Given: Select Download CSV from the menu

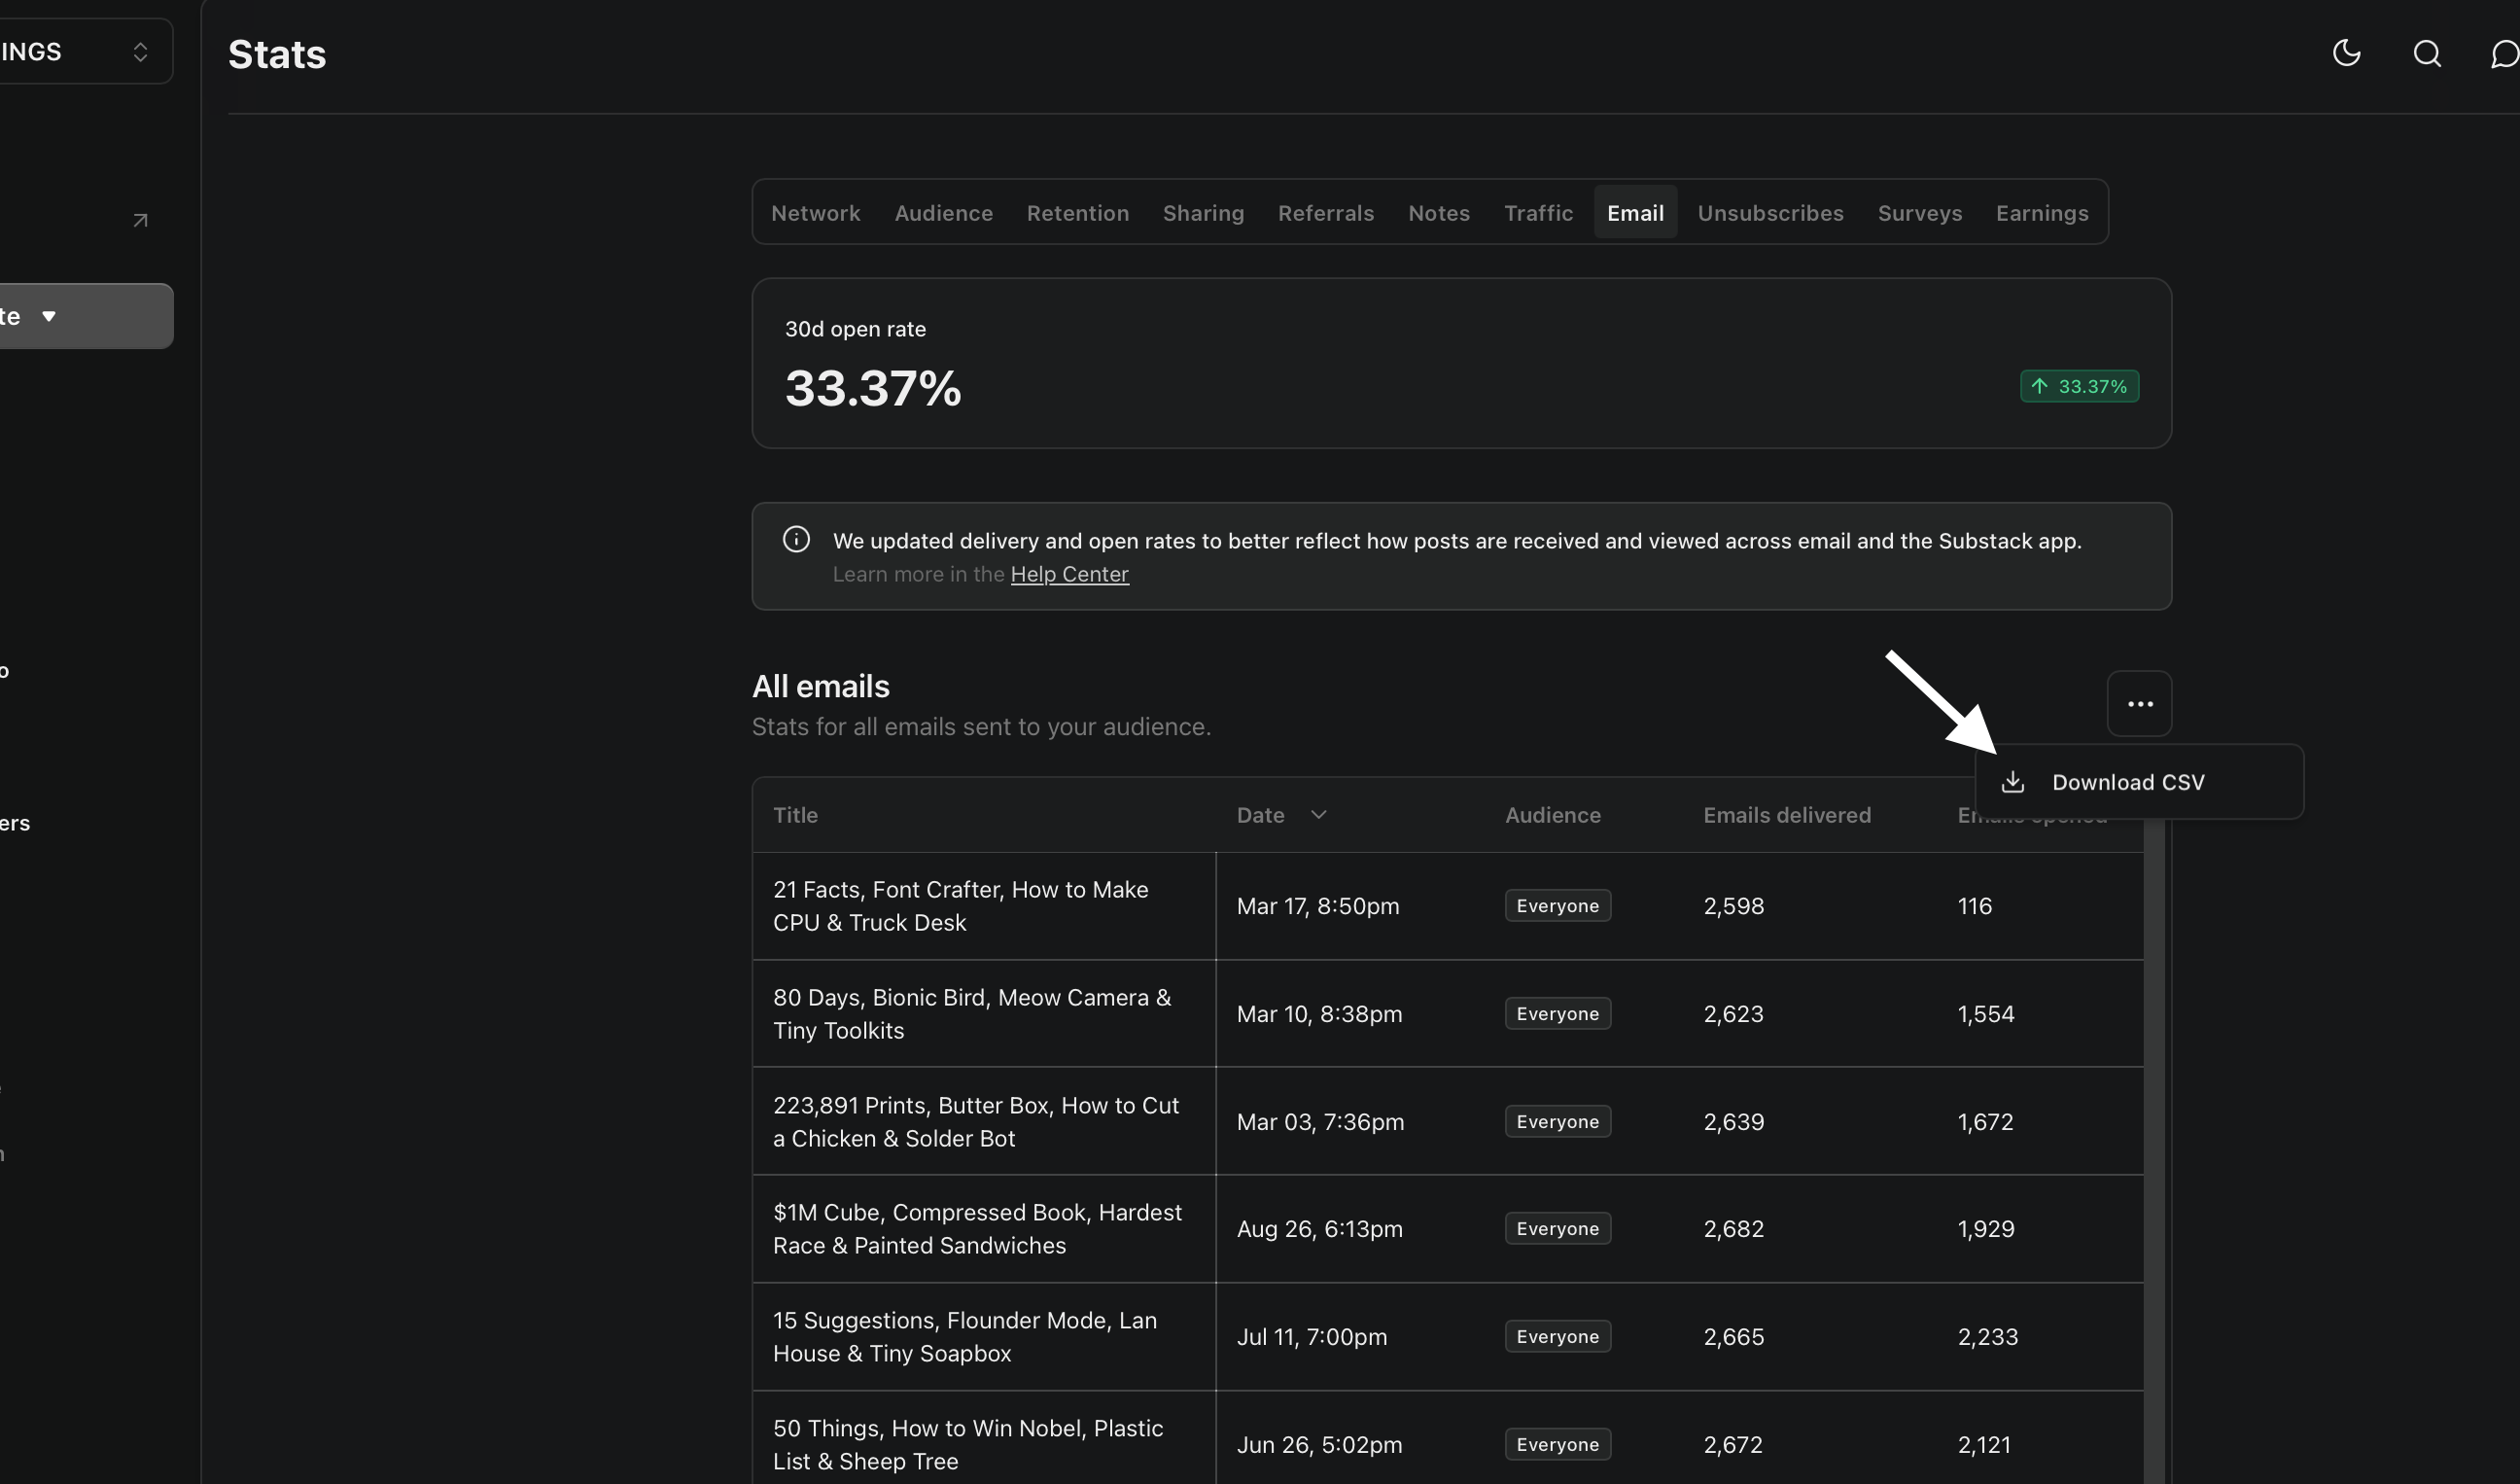Looking at the screenshot, I should pyautogui.click(x=2128, y=782).
